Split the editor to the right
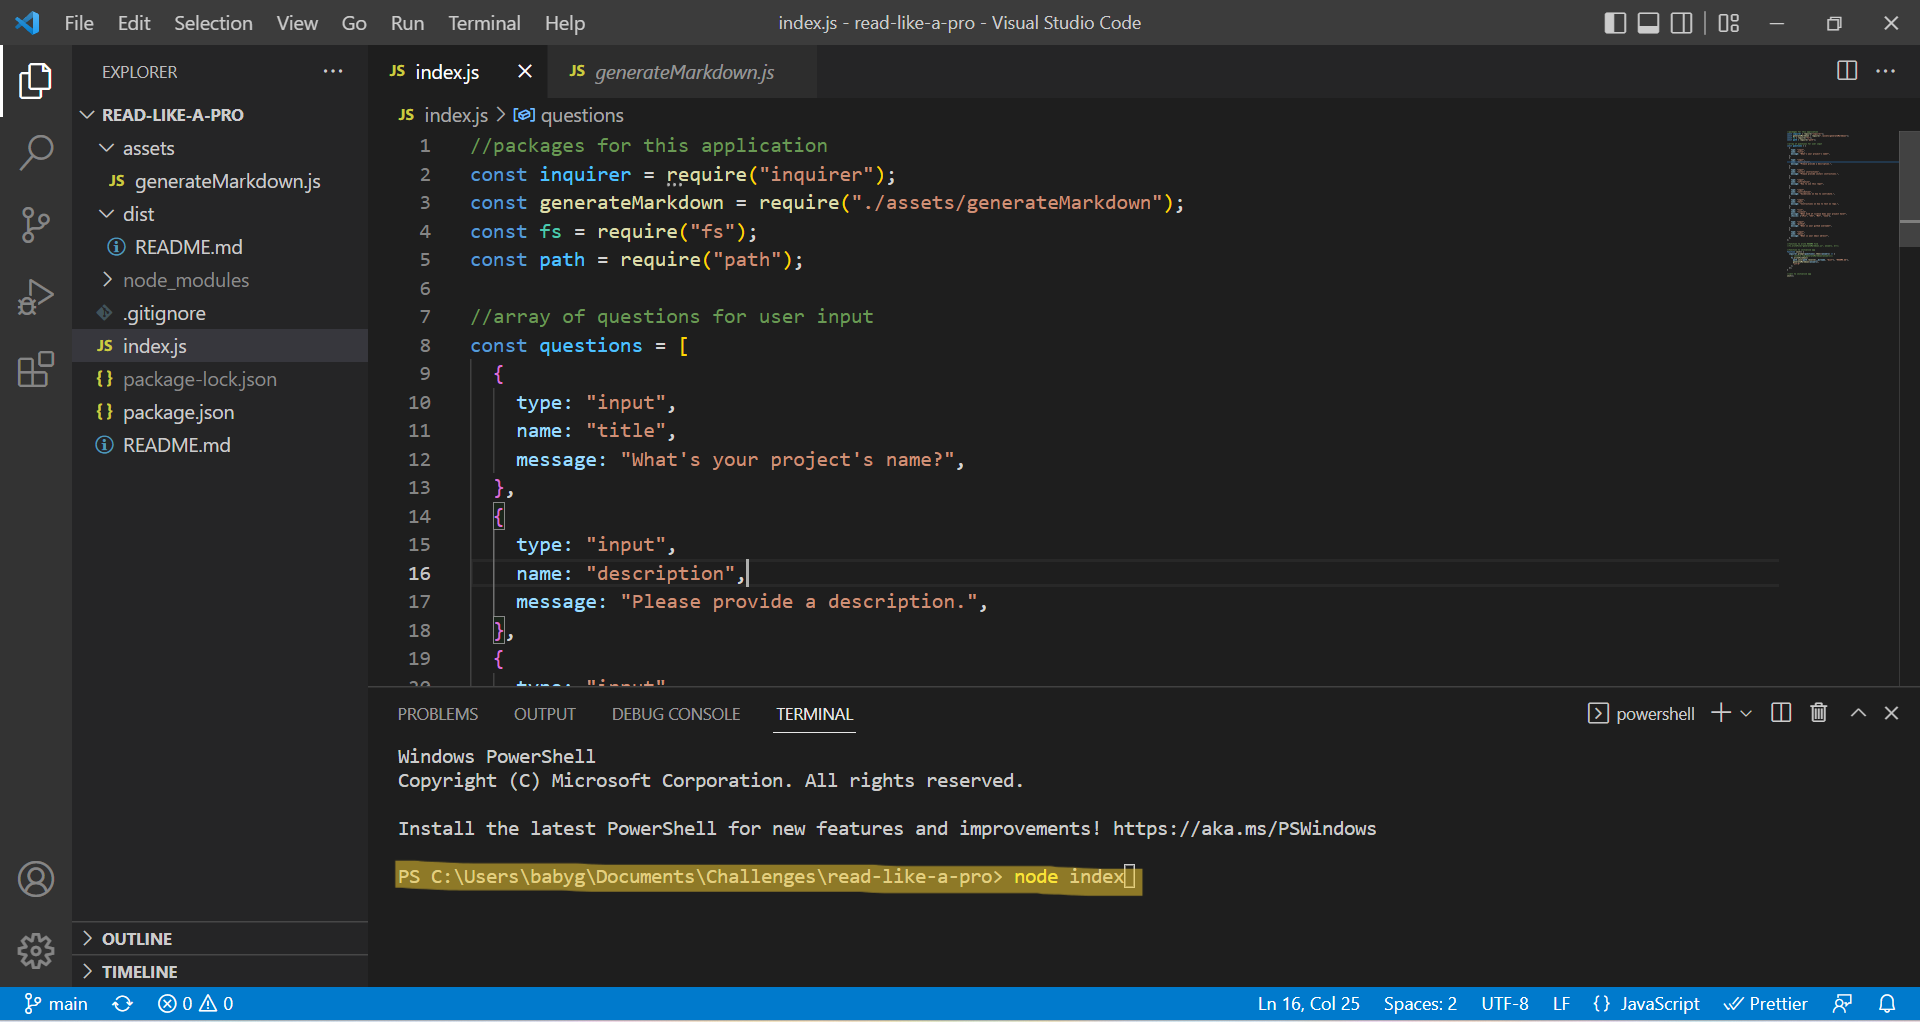The image size is (1920, 1022). tap(1847, 71)
